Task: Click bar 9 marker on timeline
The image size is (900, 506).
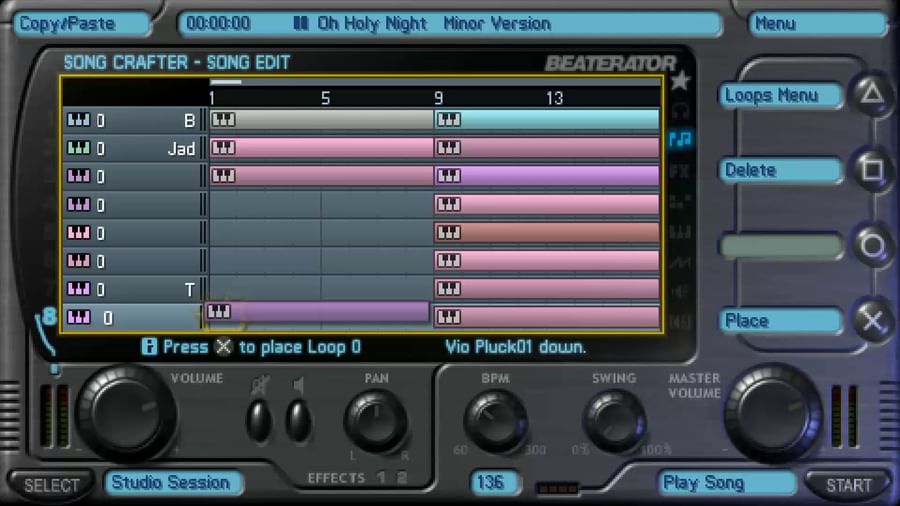Action: 439,98
